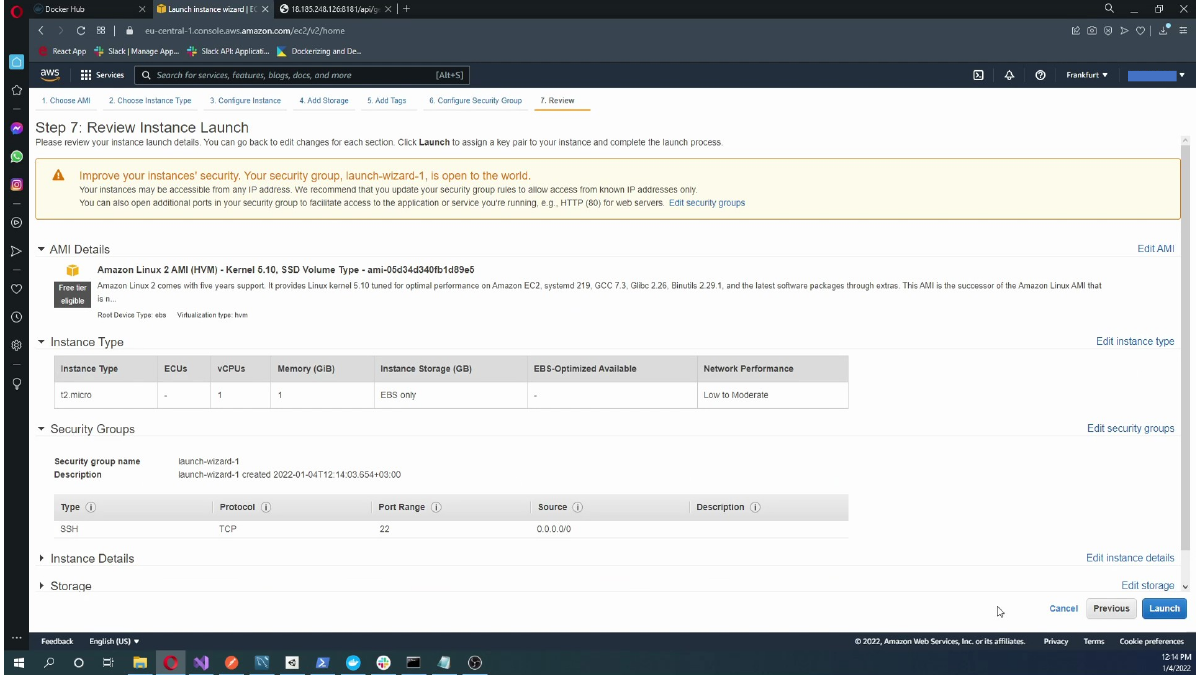Go to 2. Choose Instance Type step

(150, 101)
